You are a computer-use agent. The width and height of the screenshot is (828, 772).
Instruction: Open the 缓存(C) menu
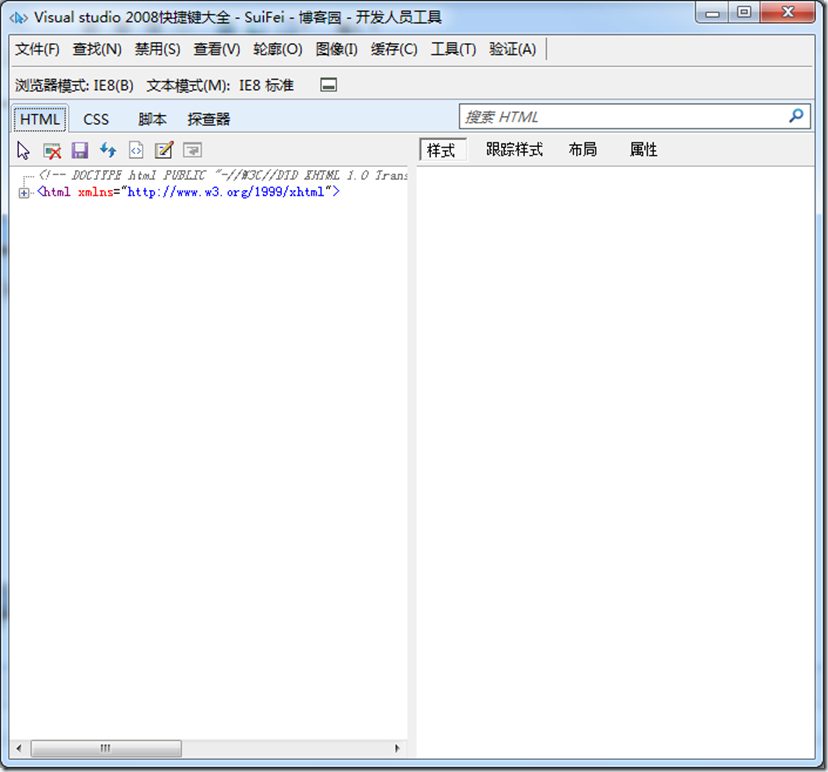[394, 49]
